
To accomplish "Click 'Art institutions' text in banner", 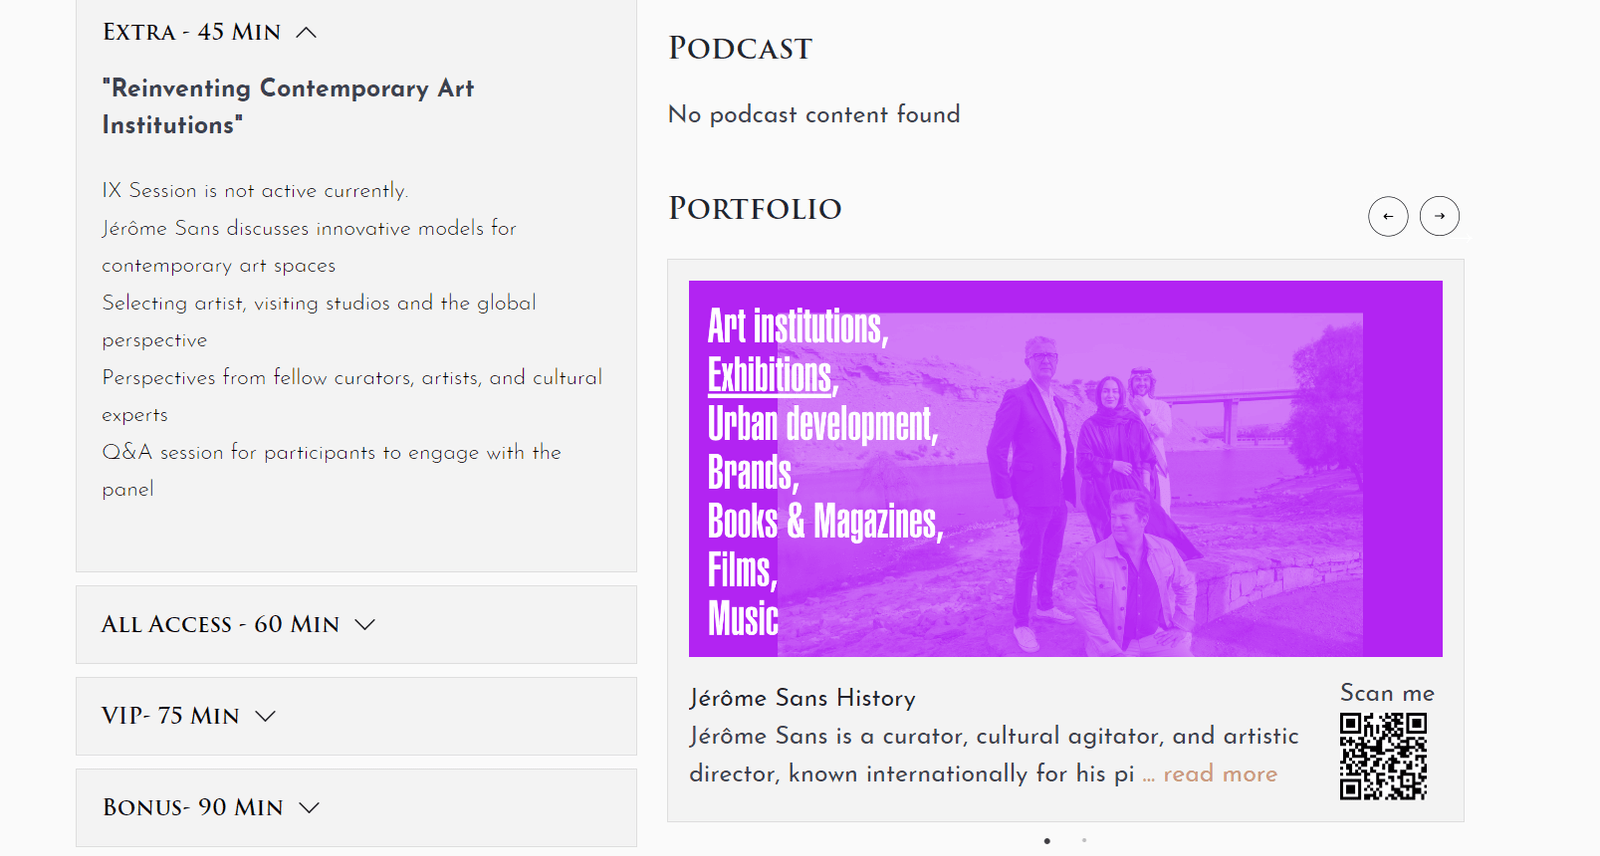I will click(x=797, y=327).
